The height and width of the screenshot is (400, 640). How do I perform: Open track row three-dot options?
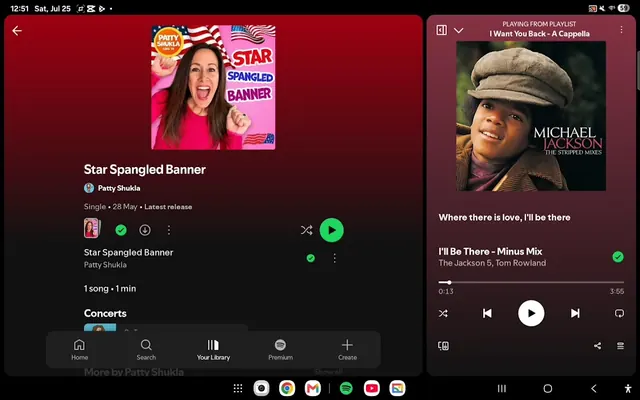click(x=334, y=258)
